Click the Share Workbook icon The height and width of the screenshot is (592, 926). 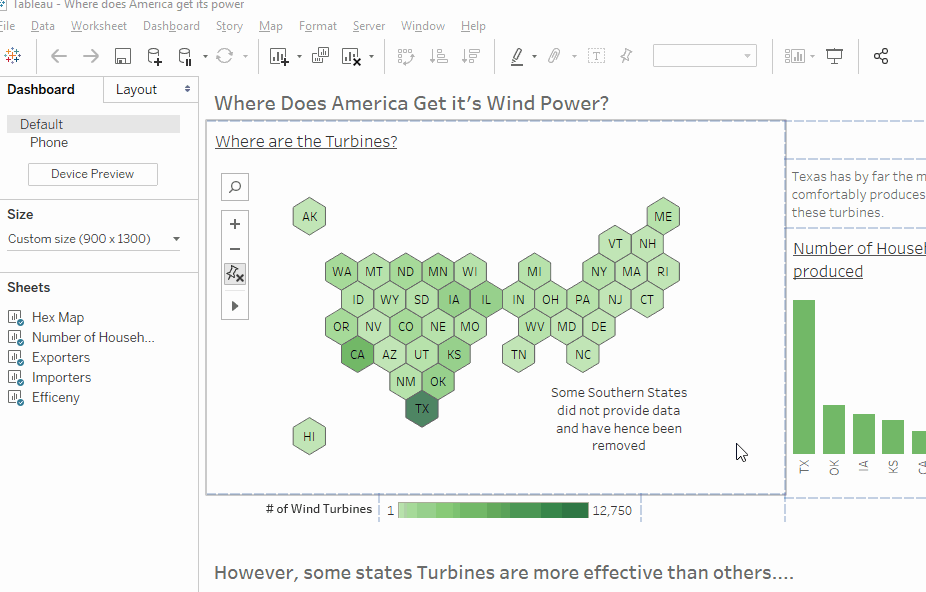881,56
